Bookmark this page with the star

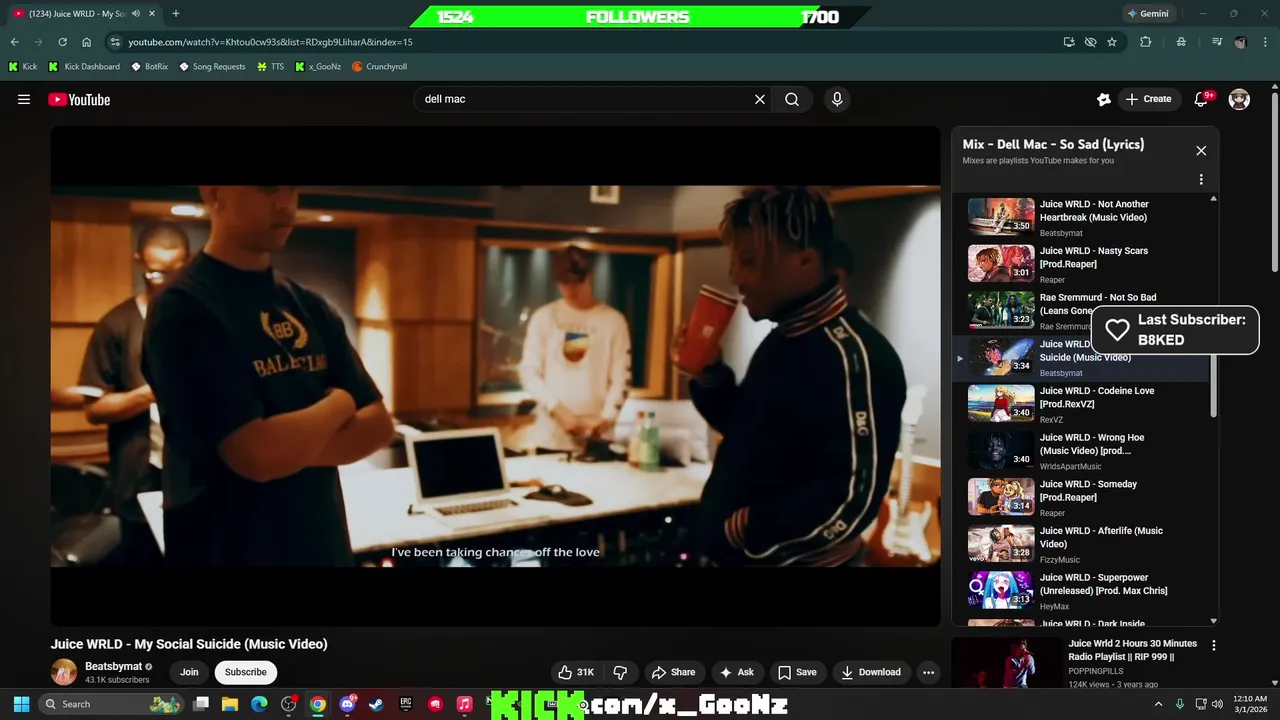coord(1112,42)
